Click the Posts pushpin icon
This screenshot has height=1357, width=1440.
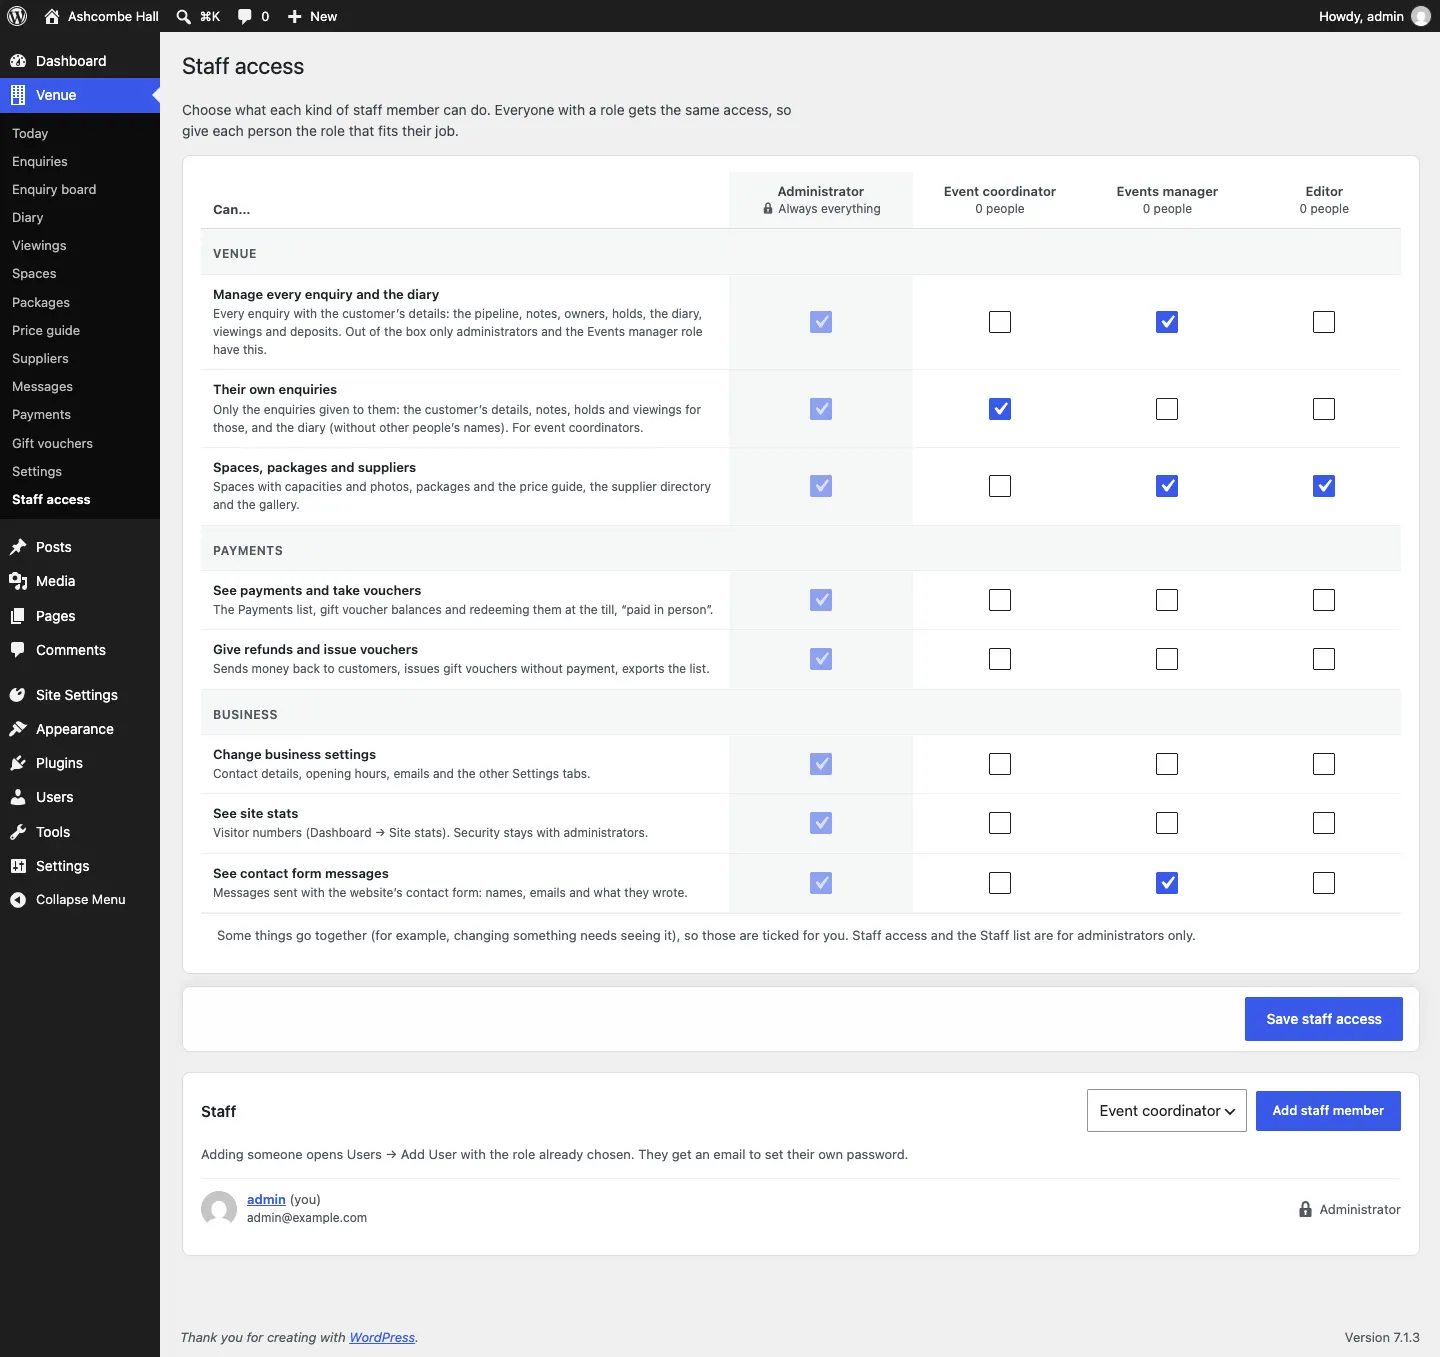18,547
